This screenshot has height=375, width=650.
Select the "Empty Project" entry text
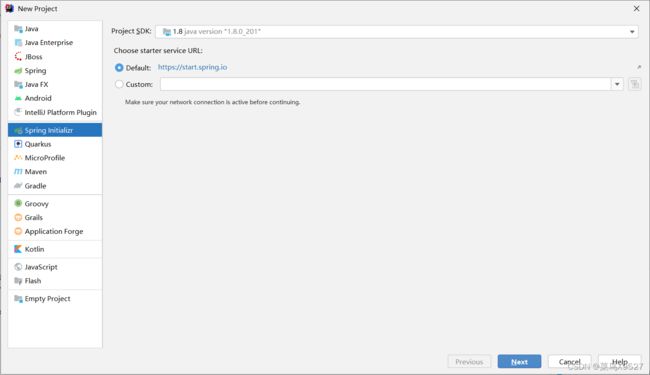point(47,299)
